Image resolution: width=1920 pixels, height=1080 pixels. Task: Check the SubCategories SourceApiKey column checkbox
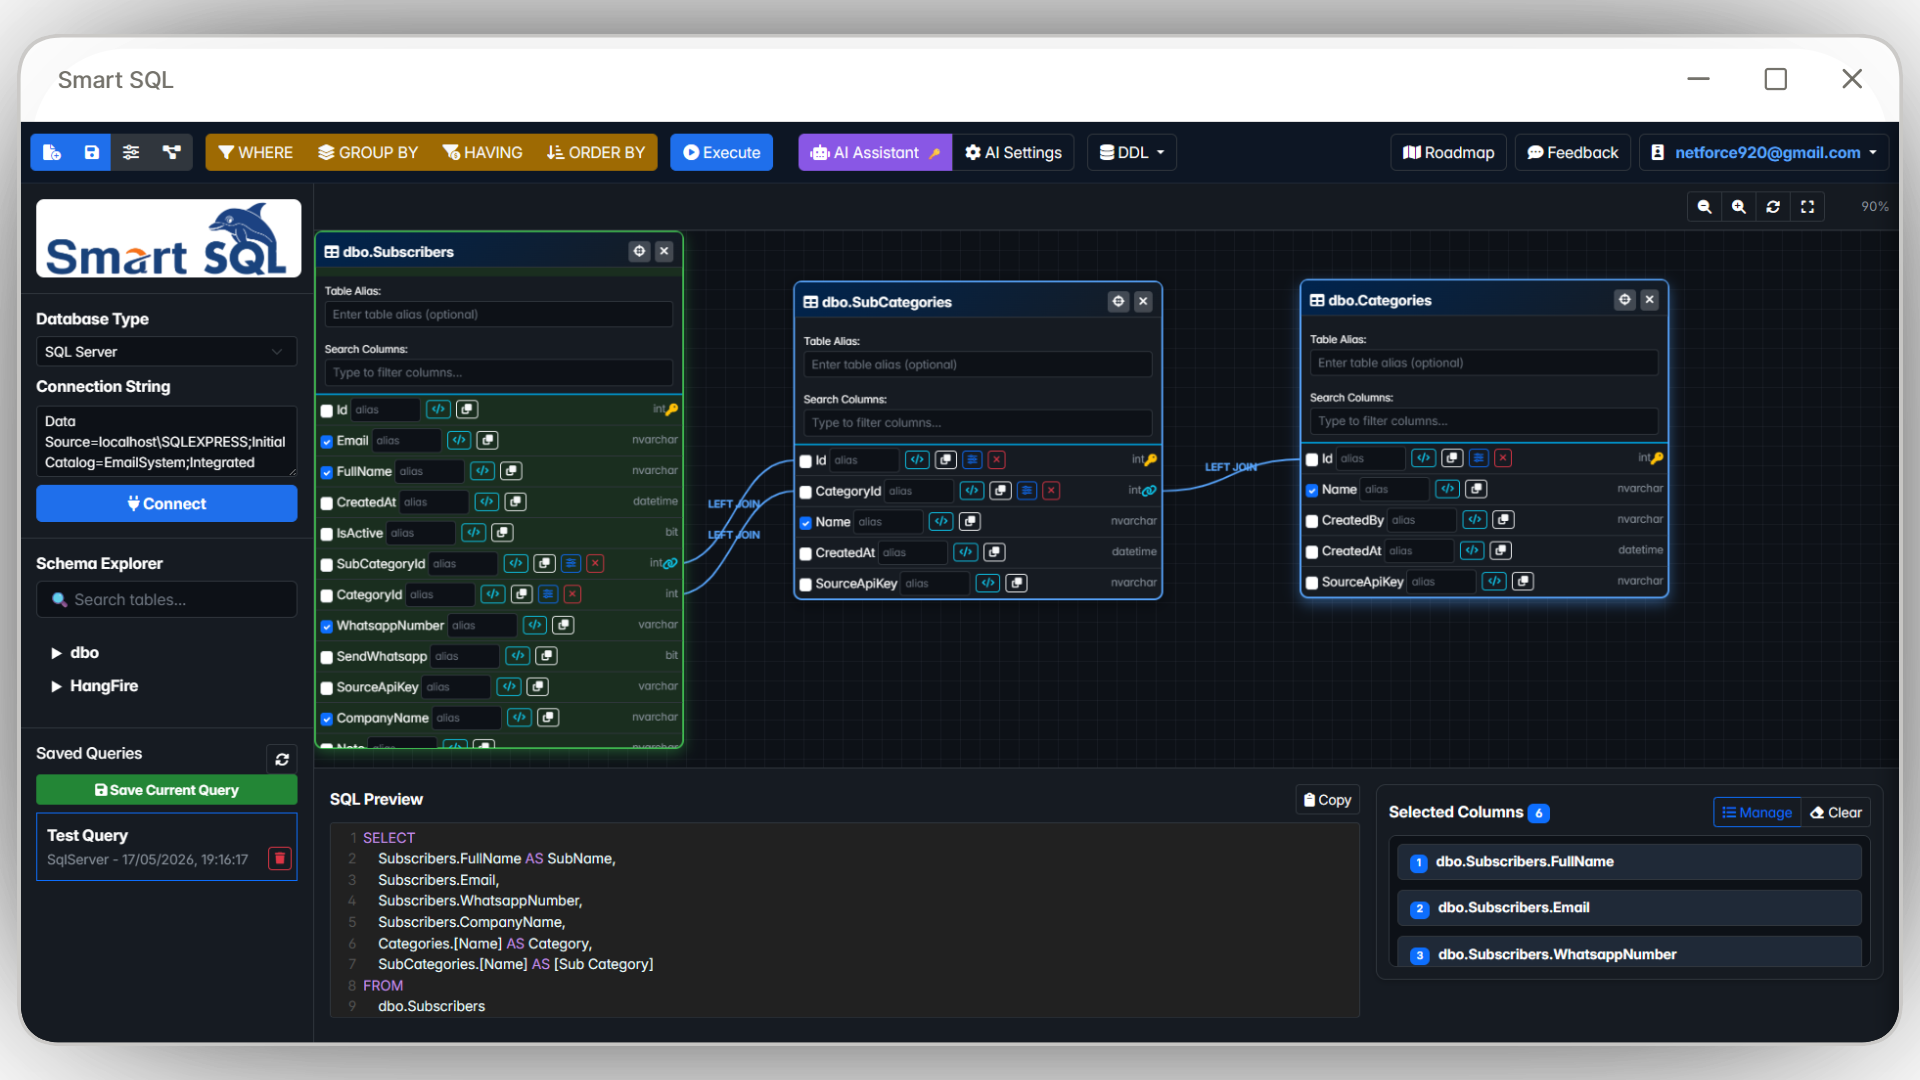pyautogui.click(x=806, y=585)
